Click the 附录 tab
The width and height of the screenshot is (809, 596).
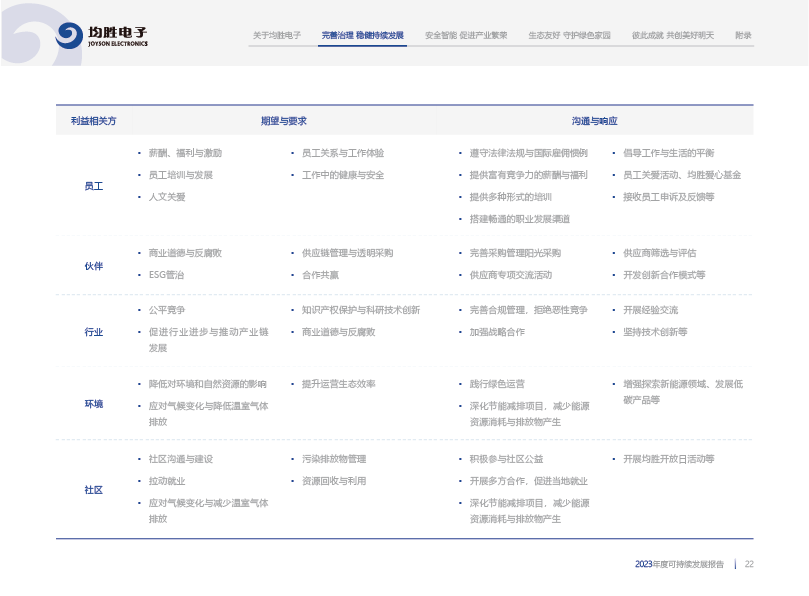click(x=743, y=35)
